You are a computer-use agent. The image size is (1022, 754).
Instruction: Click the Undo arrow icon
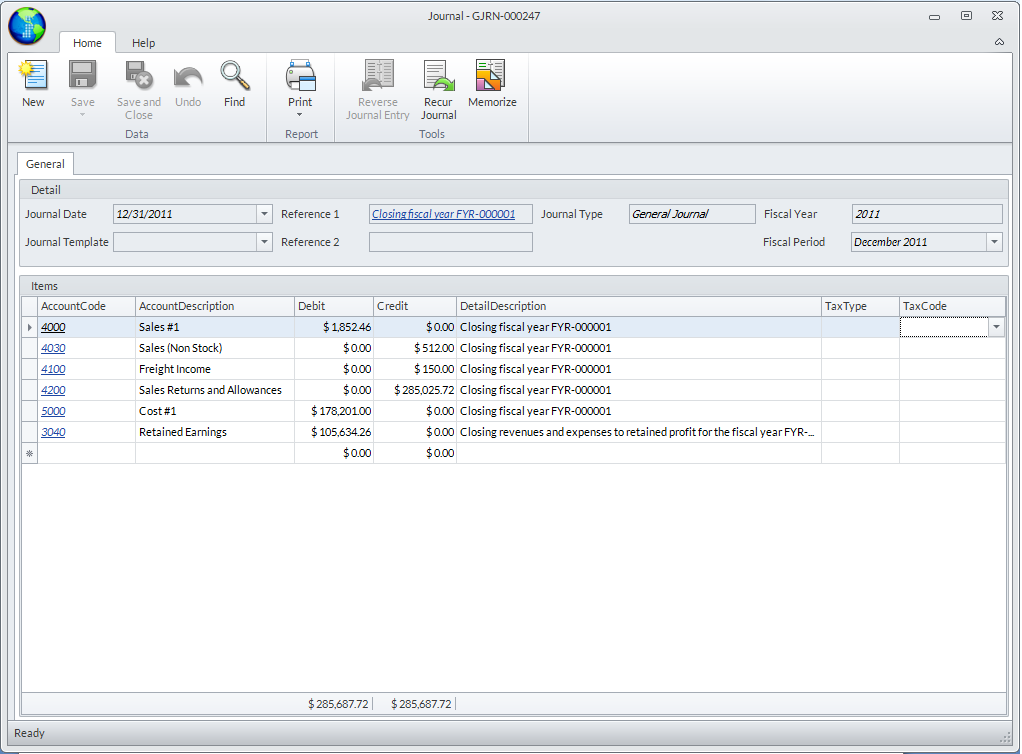tap(188, 76)
